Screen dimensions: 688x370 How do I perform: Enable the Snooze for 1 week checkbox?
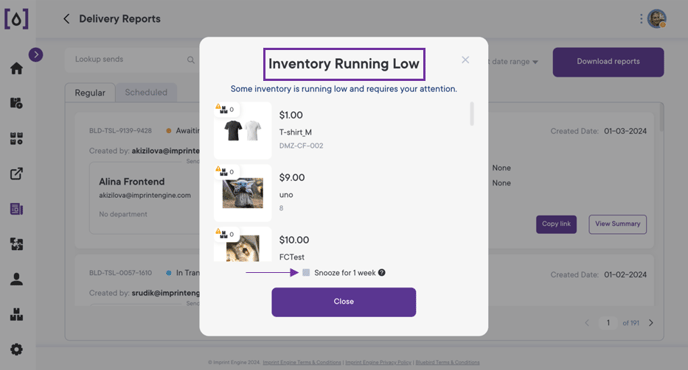pyautogui.click(x=306, y=273)
